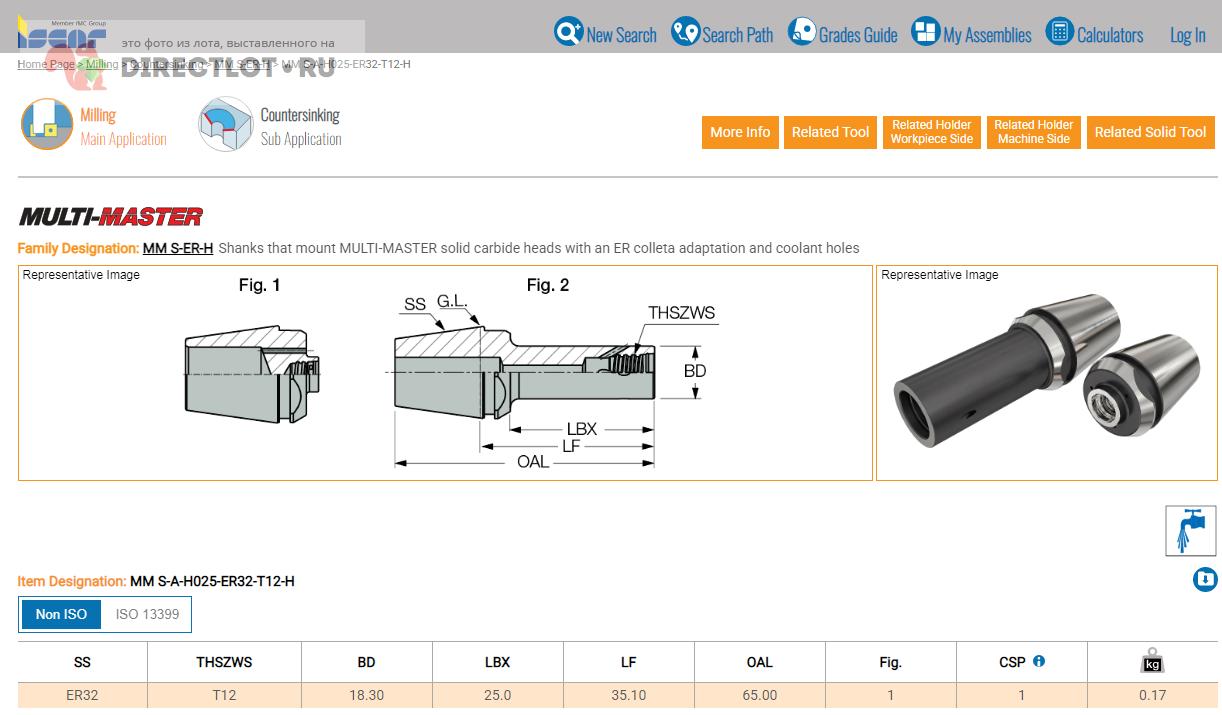Click the OAL column header
The width and height of the screenshot is (1222, 715).
760,662
